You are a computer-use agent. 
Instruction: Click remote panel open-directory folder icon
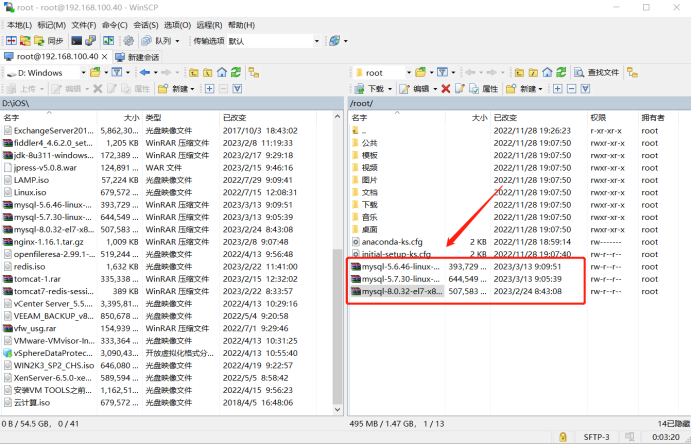[421, 72]
